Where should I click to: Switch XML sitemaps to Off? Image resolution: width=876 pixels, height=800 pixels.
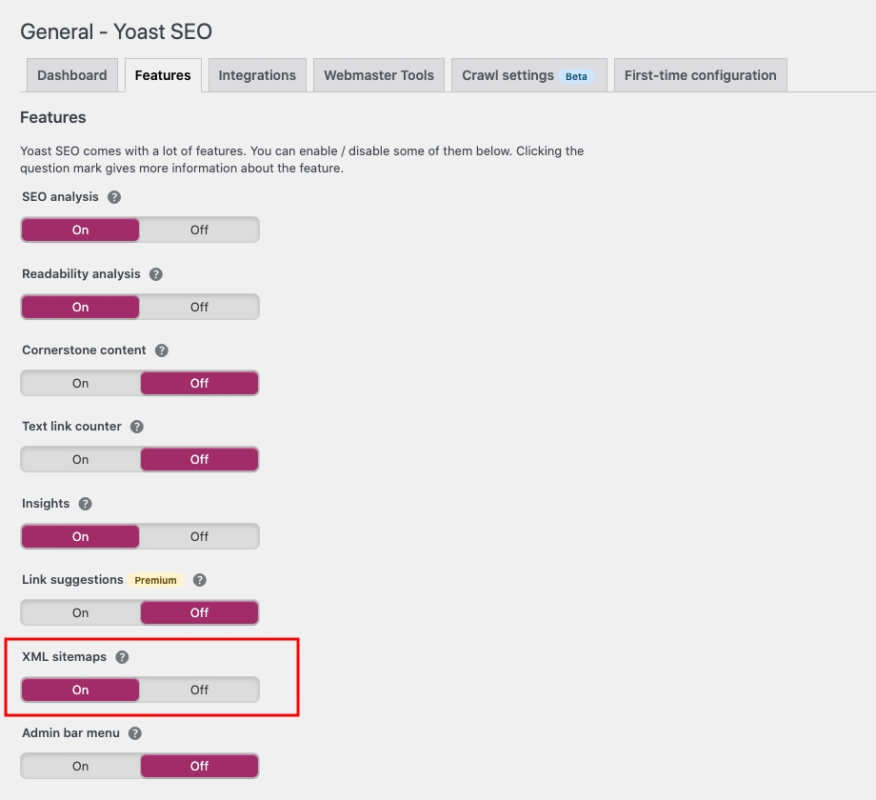point(199,690)
